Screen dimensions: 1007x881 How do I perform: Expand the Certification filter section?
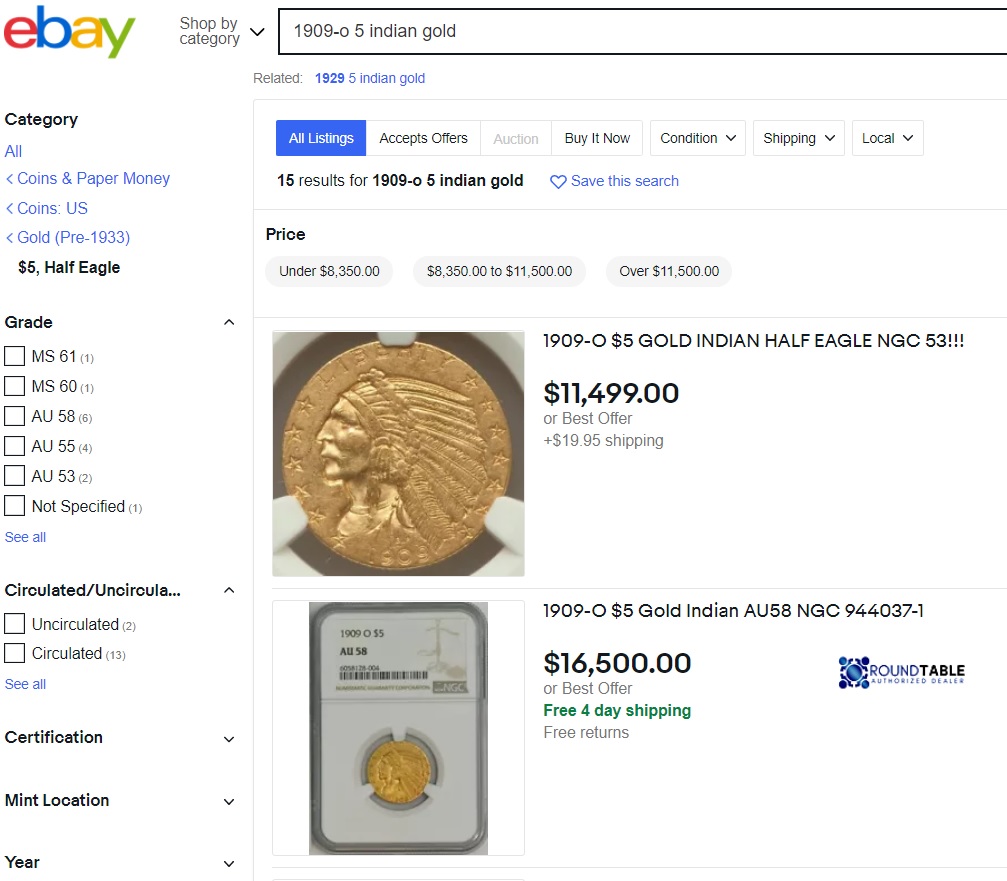pyautogui.click(x=229, y=739)
